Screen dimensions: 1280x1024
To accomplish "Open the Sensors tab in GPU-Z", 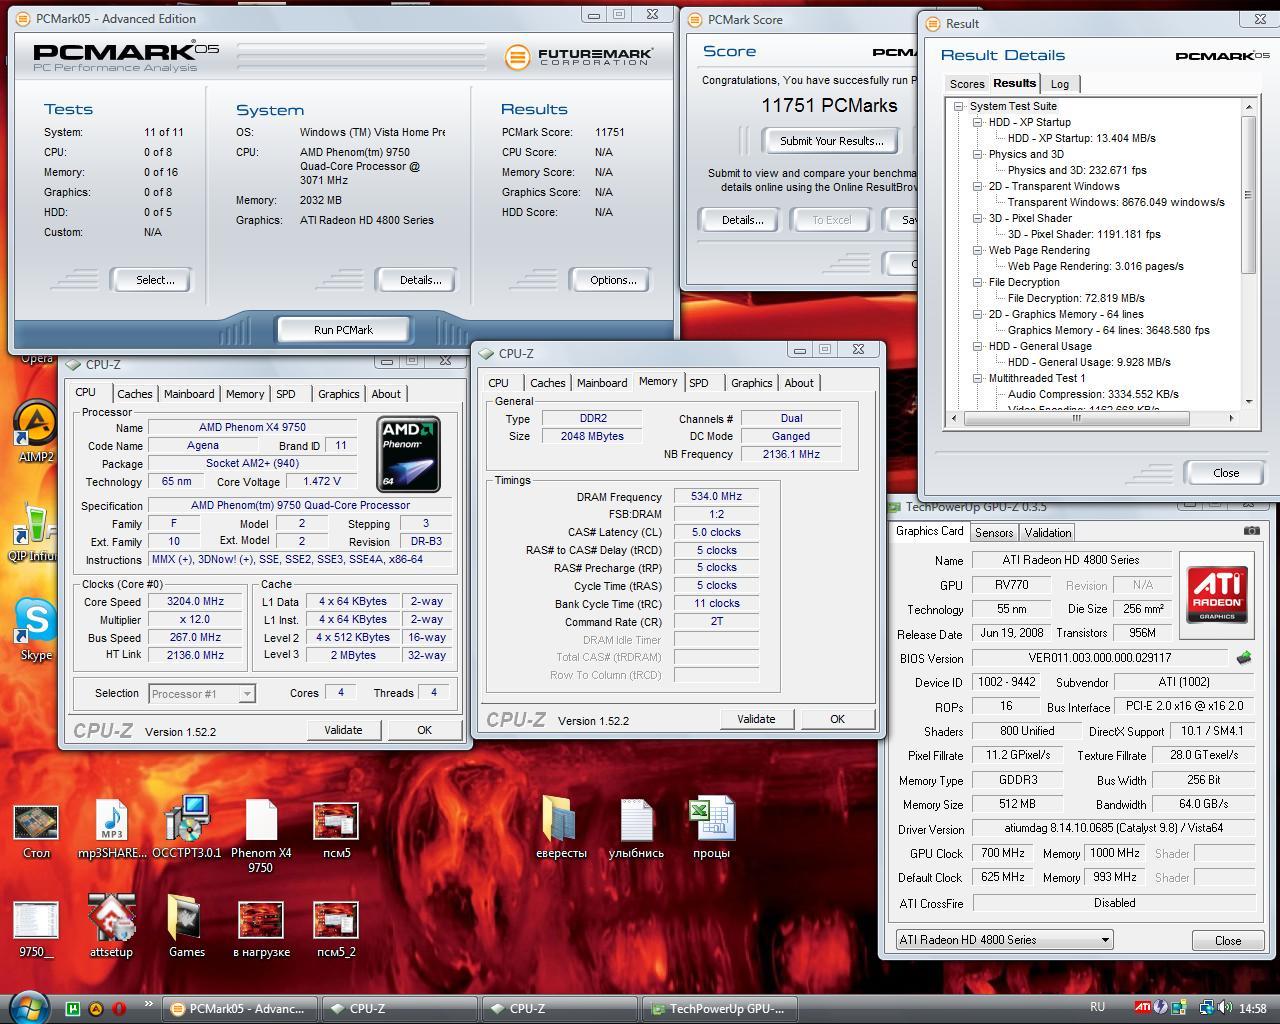I will pyautogui.click(x=994, y=533).
